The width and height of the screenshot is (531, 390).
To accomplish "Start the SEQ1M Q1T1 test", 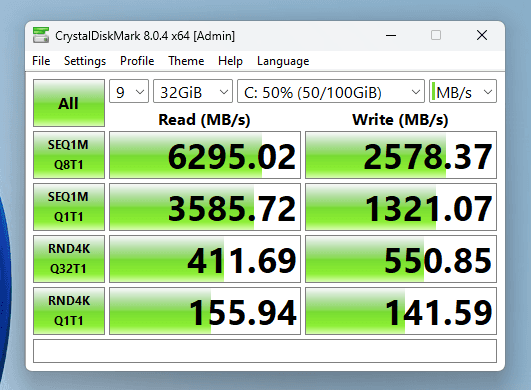I will click(69, 207).
